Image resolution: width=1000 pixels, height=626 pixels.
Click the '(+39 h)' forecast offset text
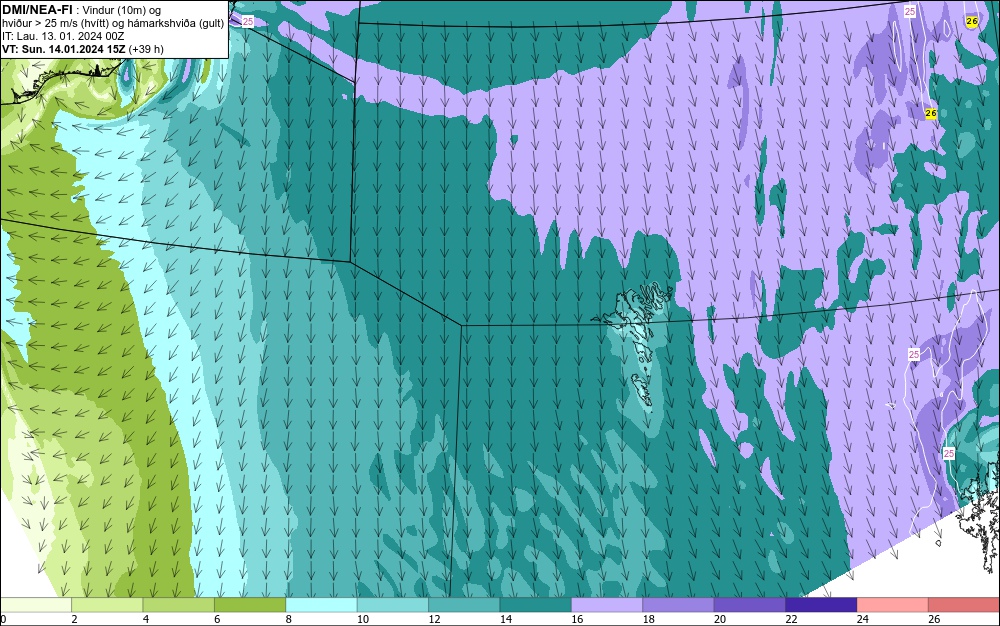tap(146, 48)
